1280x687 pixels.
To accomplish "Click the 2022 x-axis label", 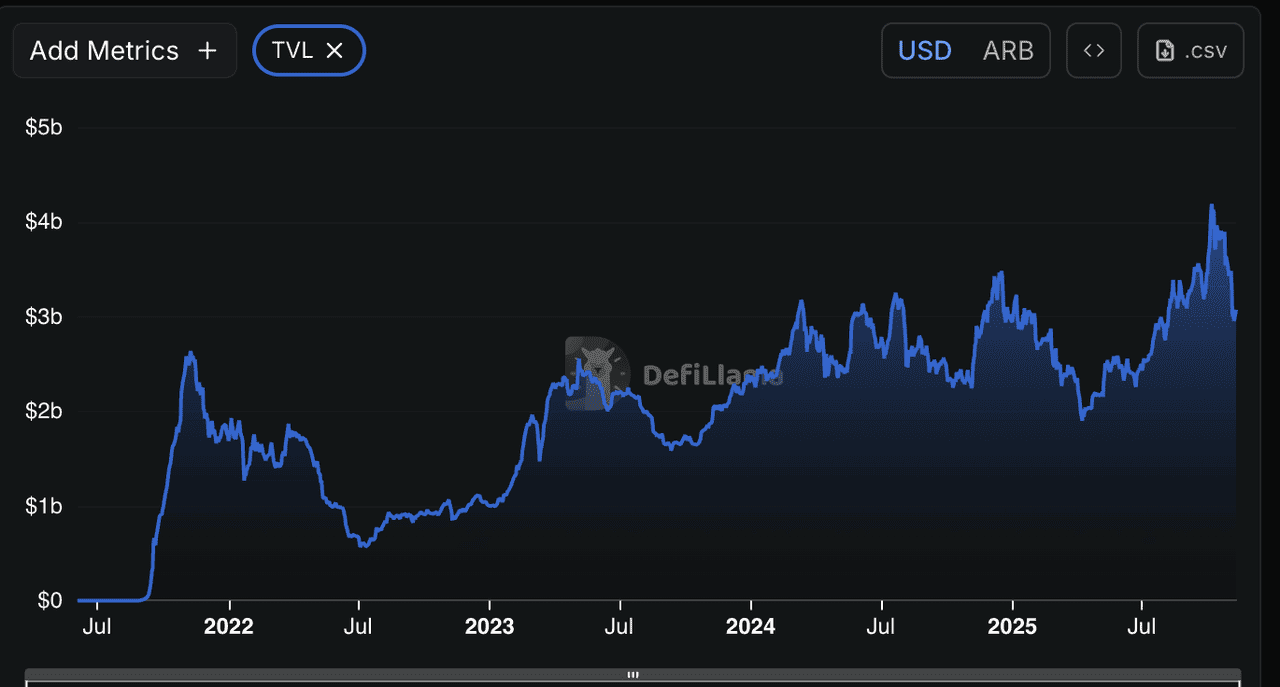I will pyautogui.click(x=229, y=627).
